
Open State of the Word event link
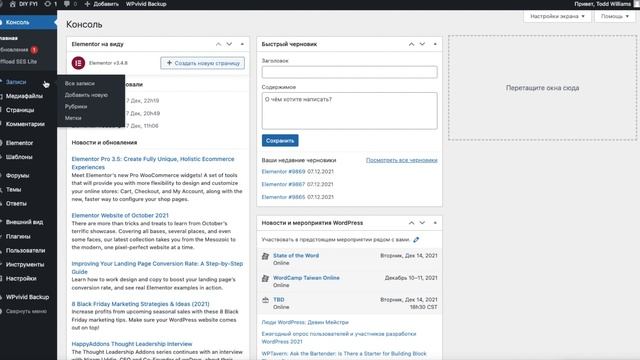point(296,256)
